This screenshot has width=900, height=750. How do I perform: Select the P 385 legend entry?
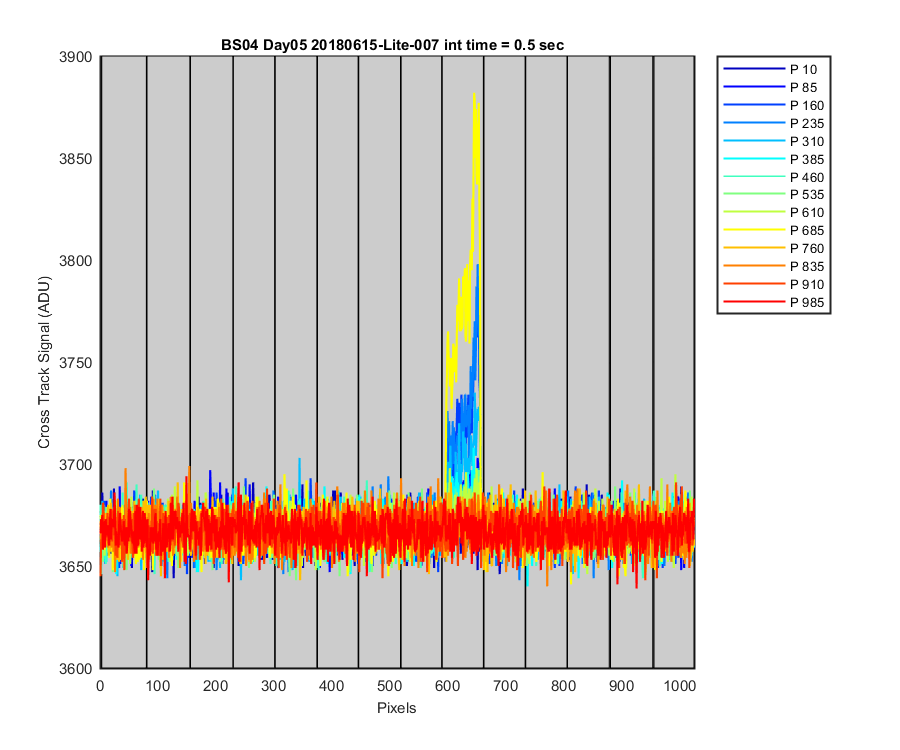(774, 159)
